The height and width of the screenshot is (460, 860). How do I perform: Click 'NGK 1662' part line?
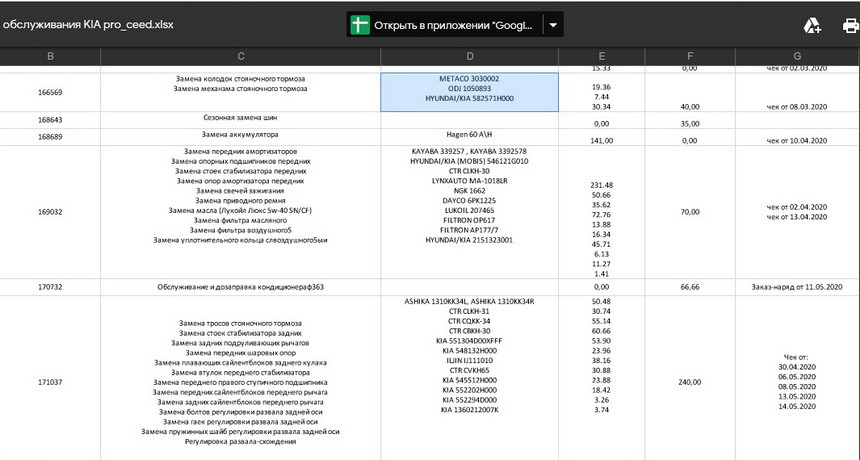coord(469,191)
